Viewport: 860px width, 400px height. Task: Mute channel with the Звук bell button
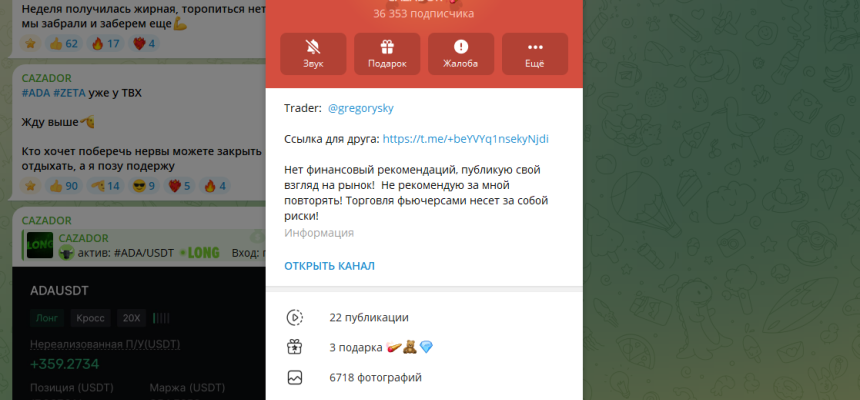pyautogui.click(x=313, y=54)
